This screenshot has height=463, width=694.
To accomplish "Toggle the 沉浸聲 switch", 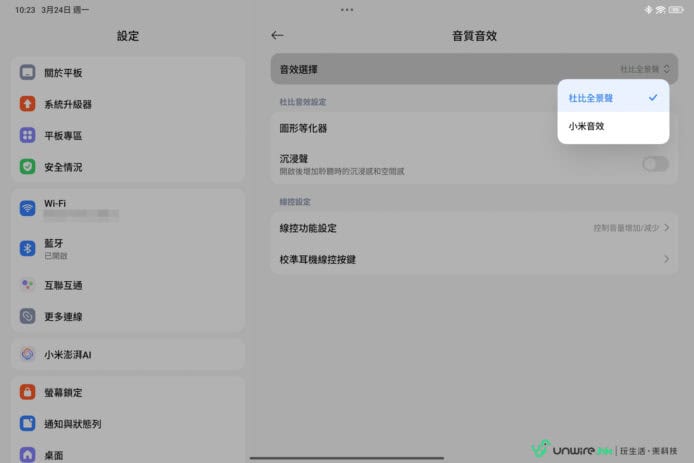I will (655, 164).
